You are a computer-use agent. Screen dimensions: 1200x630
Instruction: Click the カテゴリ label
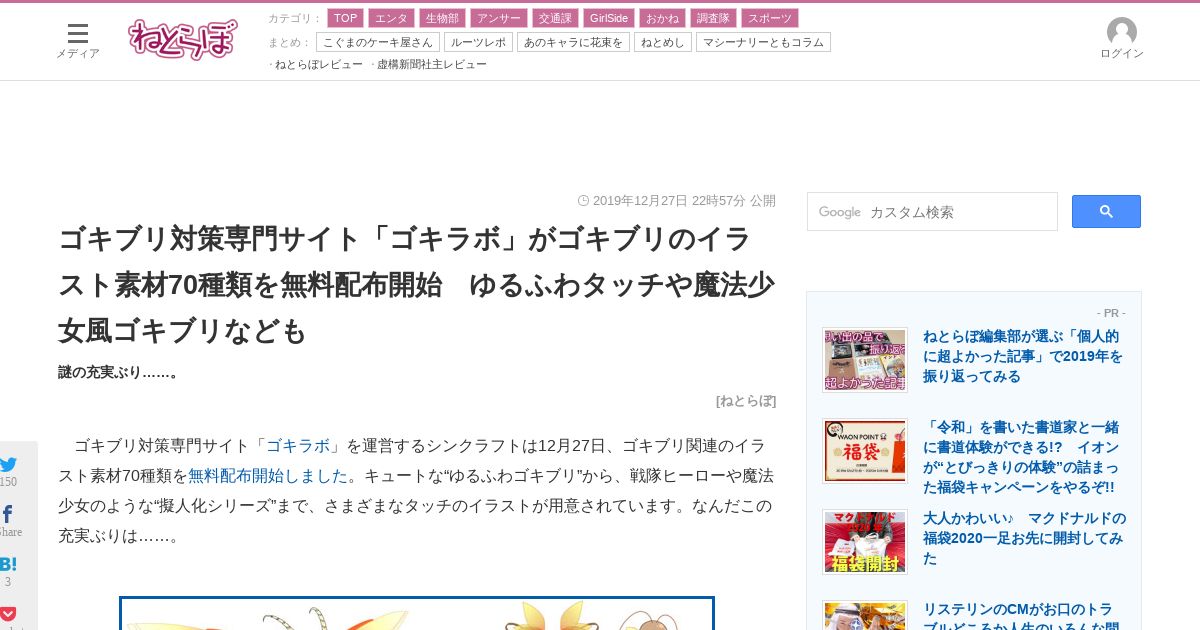coord(295,18)
